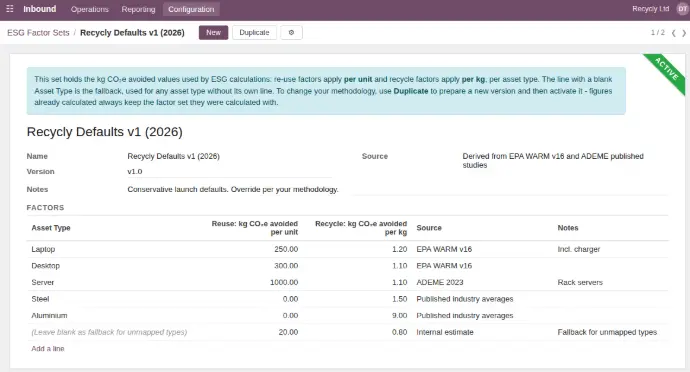Click the large record title heading
690x372 pixels.
[105, 132]
